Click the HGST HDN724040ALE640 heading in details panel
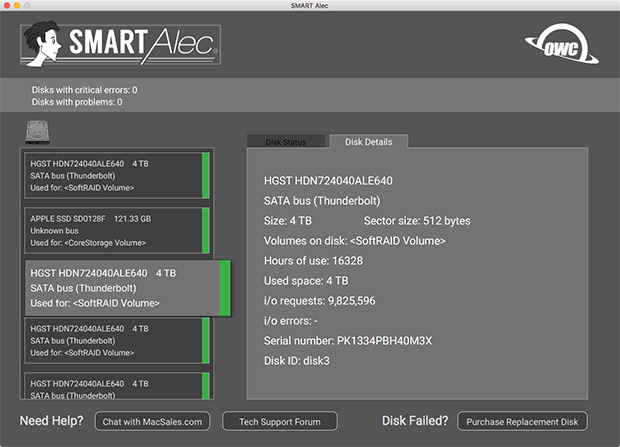The width and height of the screenshot is (620, 447). point(328,181)
